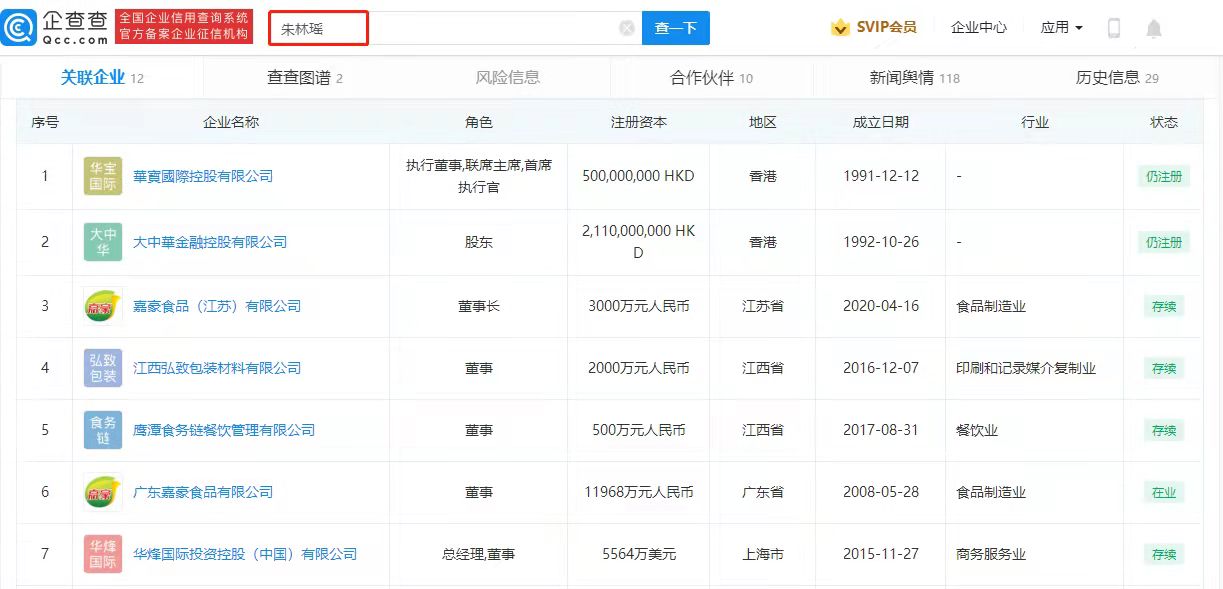Open the 企业中心 link
Screen dimensions: 1223x589
tap(979, 28)
